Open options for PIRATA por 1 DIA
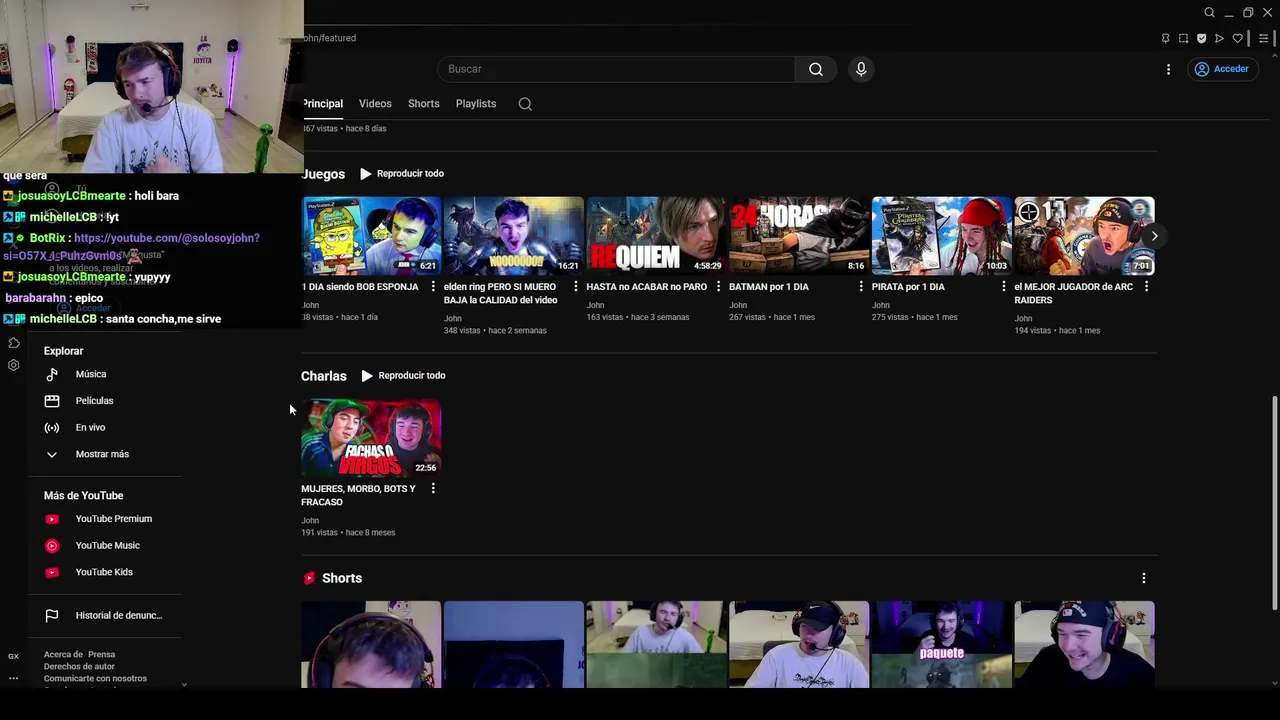Screen dimensions: 1280x720 pyautogui.click(x=1004, y=287)
